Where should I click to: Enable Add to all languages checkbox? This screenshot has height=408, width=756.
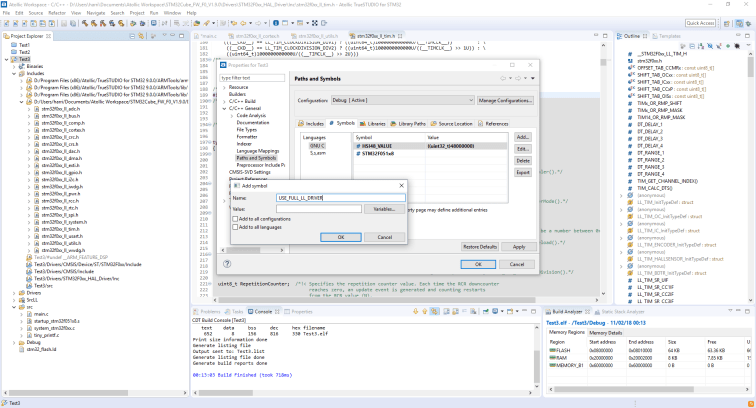[236, 227]
